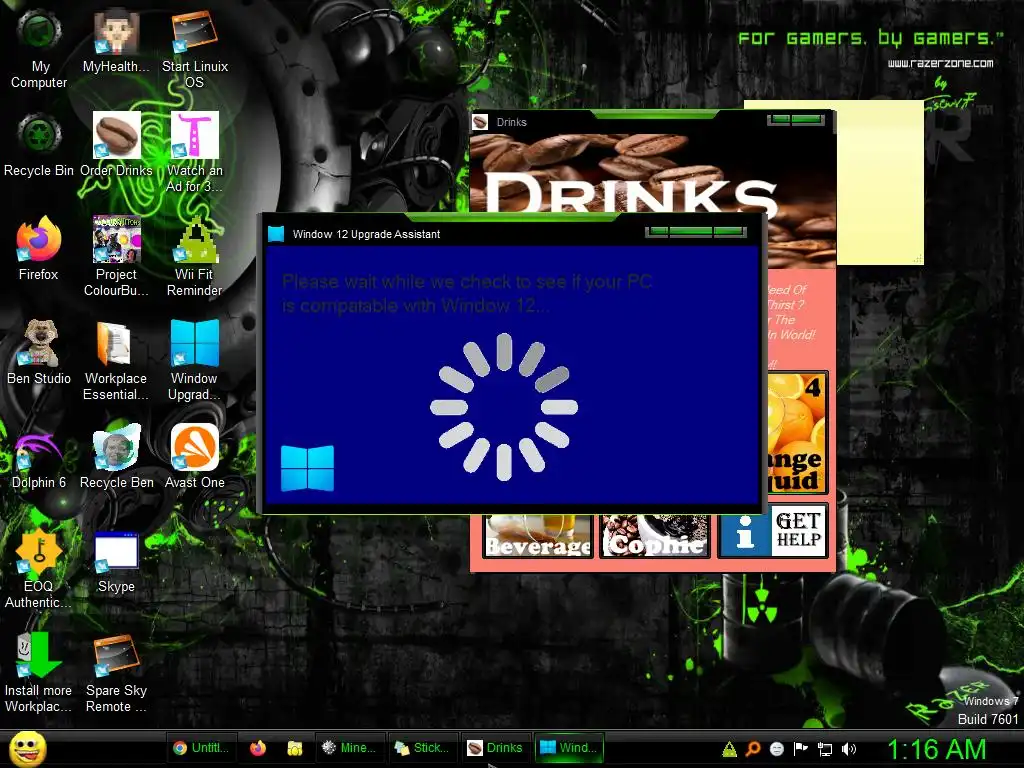Open the EOQ Authentic... key icon
1024x768 pixels.
[x=39, y=569]
